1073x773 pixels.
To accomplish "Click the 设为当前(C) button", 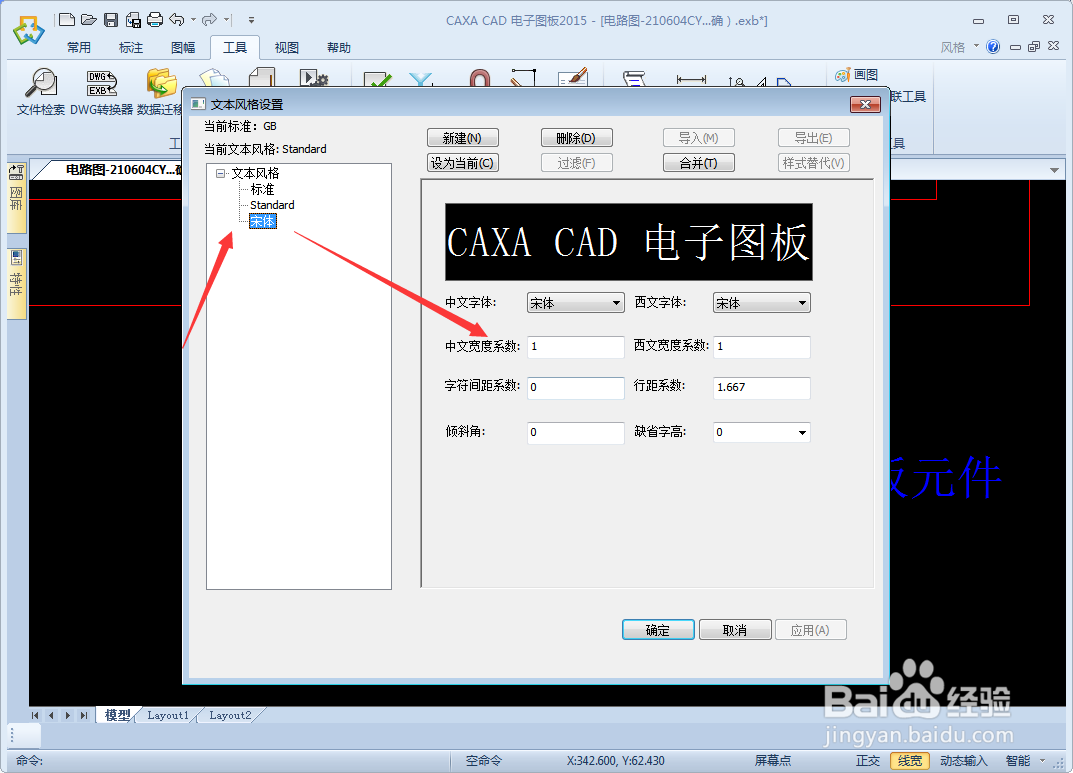I will 463,163.
